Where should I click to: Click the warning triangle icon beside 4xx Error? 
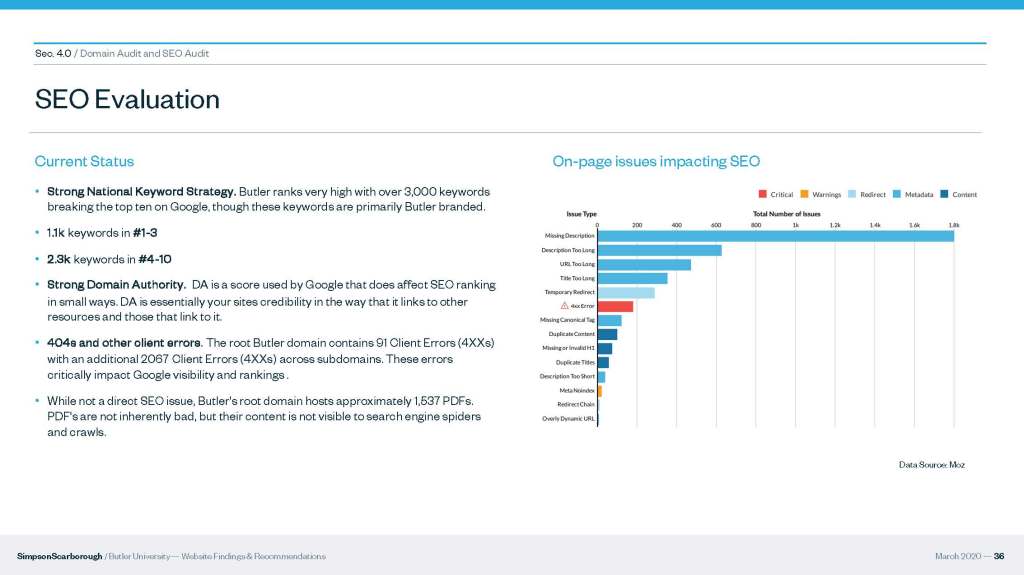[565, 305]
